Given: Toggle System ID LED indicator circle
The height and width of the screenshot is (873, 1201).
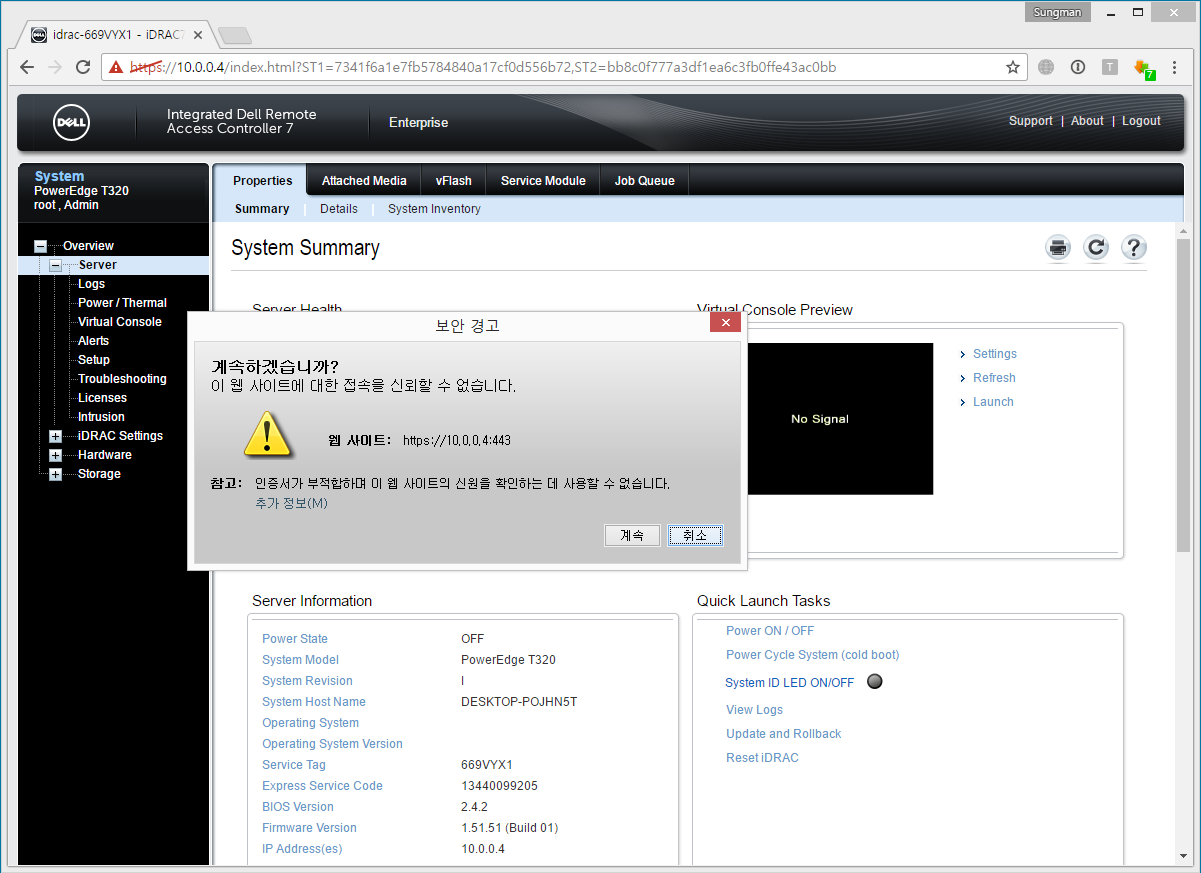Looking at the screenshot, I should 874,682.
